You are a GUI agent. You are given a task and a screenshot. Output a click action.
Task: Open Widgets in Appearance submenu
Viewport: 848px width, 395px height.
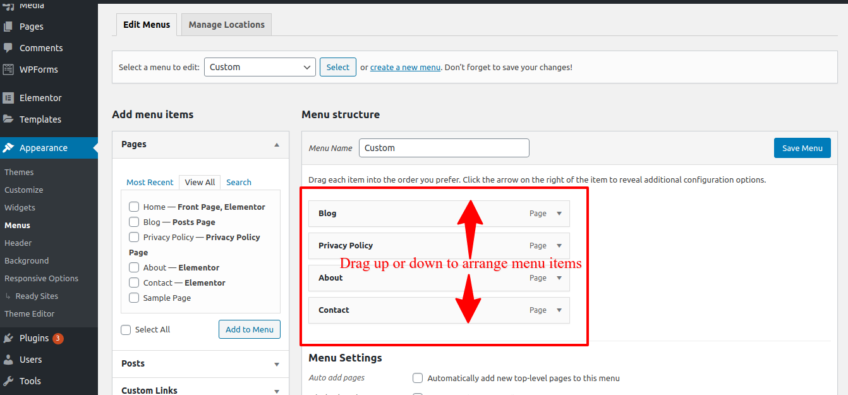(19, 207)
